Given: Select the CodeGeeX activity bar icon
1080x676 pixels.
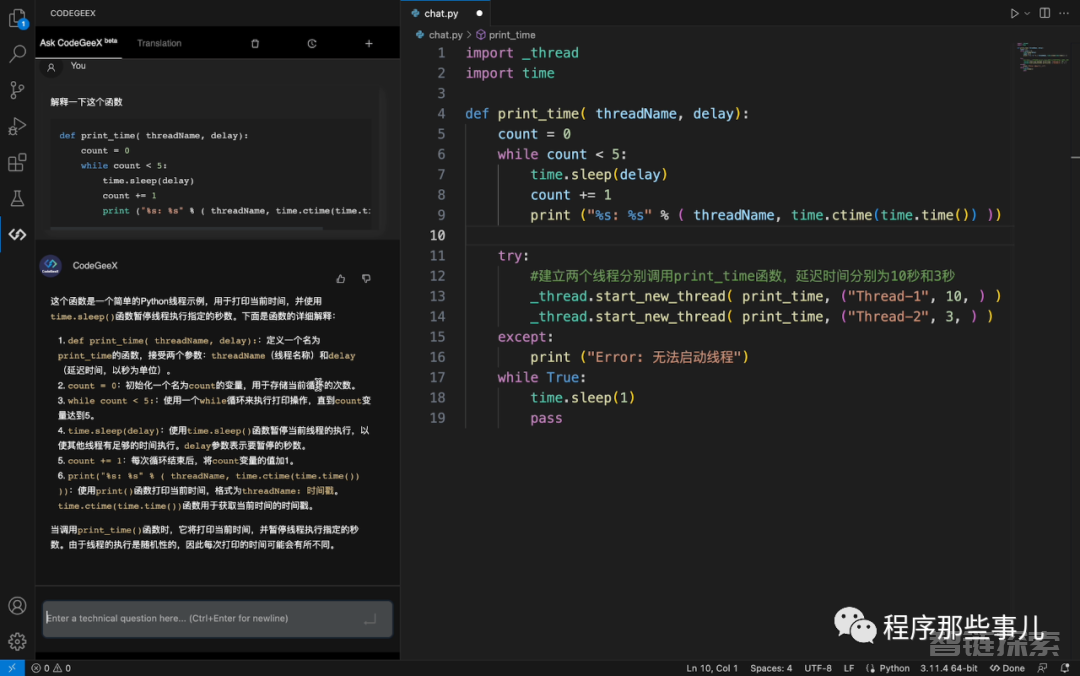Looking at the screenshot, I should click(x=17, y=235).
